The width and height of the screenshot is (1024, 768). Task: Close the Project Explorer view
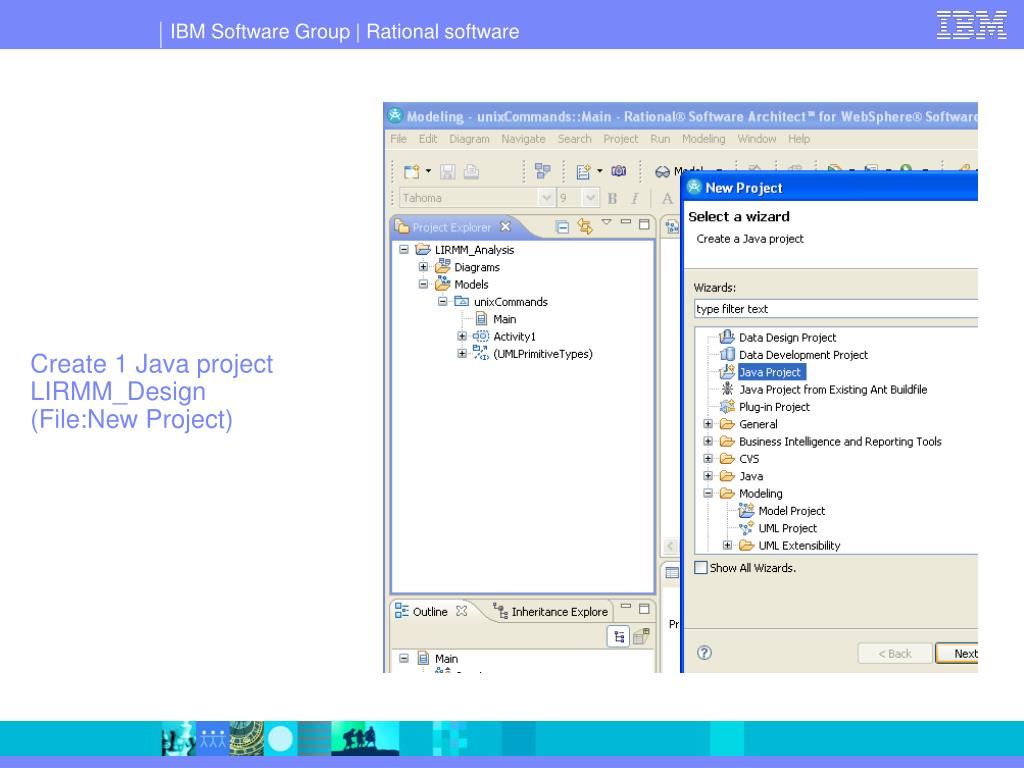point(505,227)
